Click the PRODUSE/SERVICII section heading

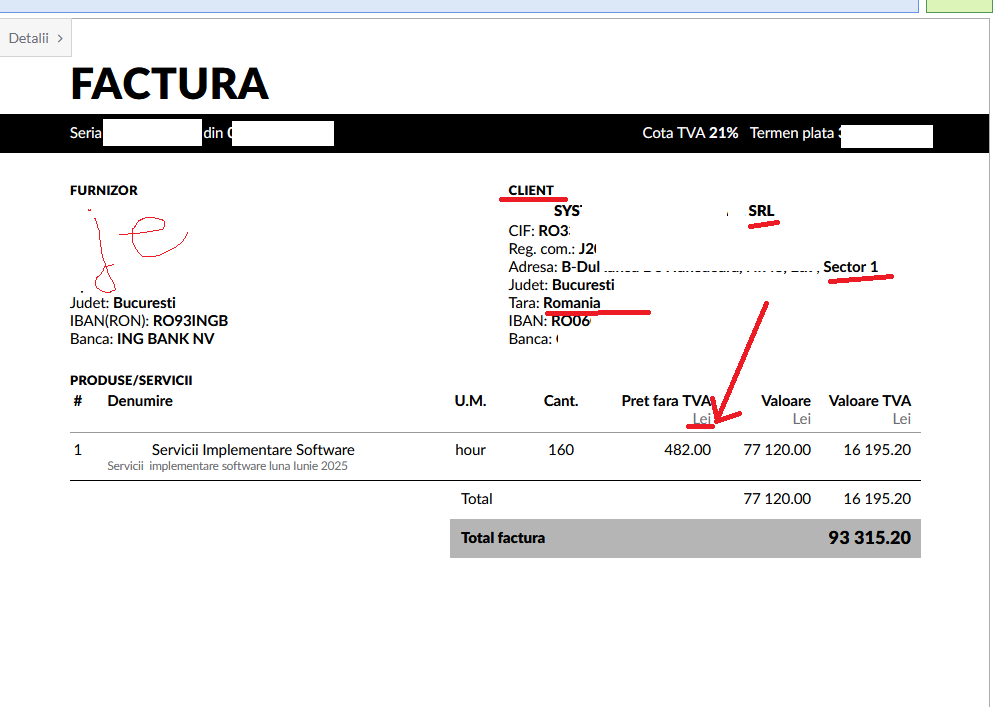(x=131, y=381)
